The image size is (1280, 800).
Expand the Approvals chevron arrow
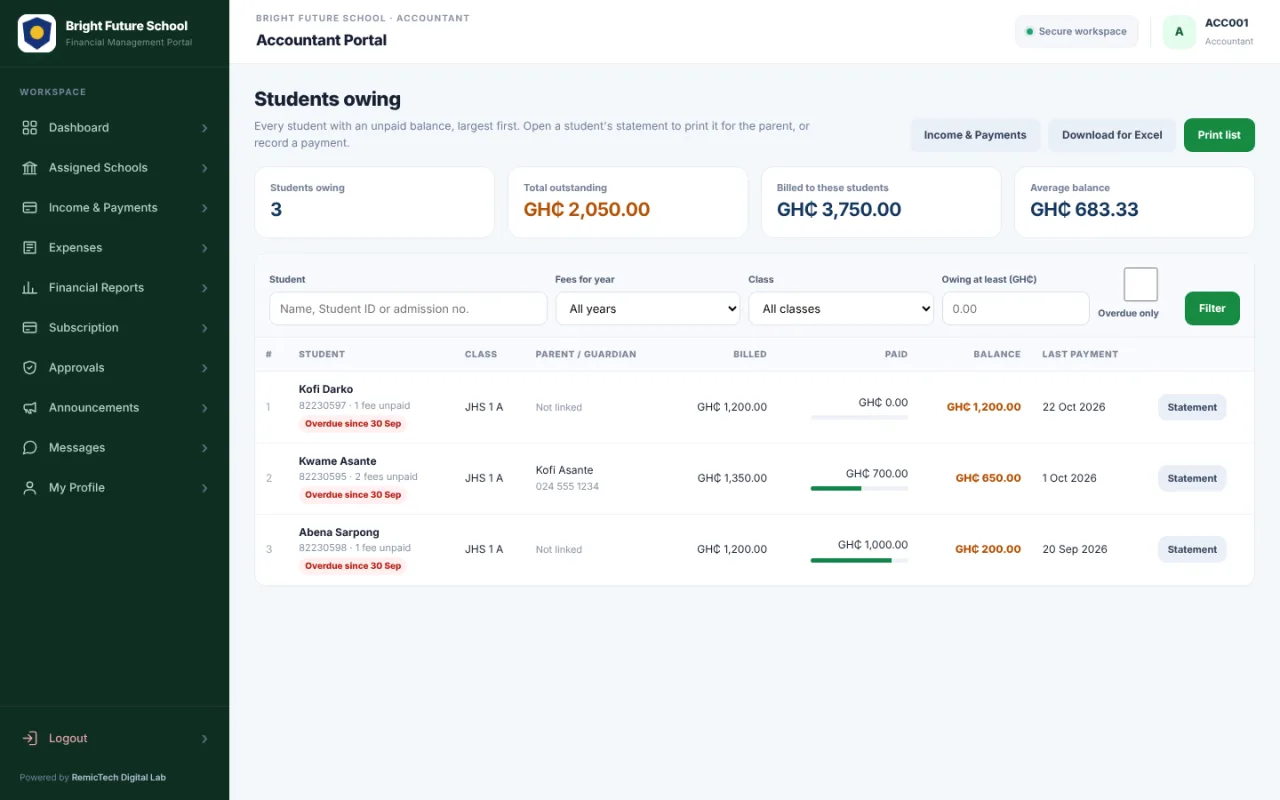pyautogui.click(x=204, y=368)
